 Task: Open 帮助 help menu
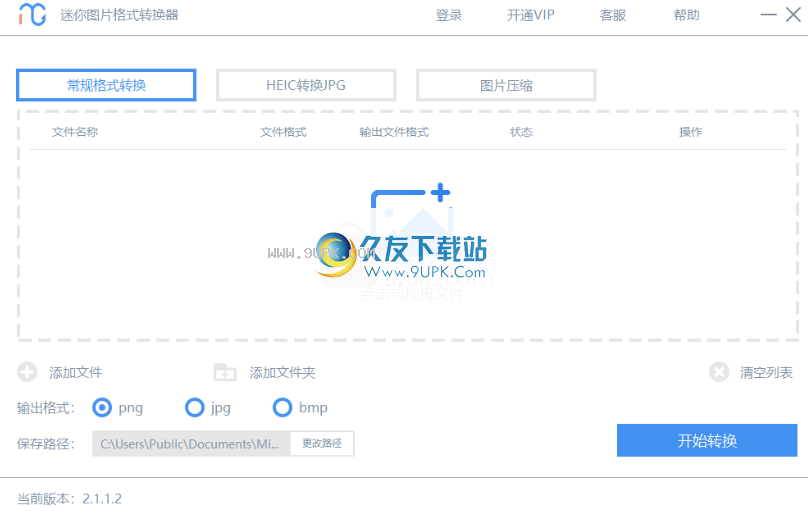686,15
